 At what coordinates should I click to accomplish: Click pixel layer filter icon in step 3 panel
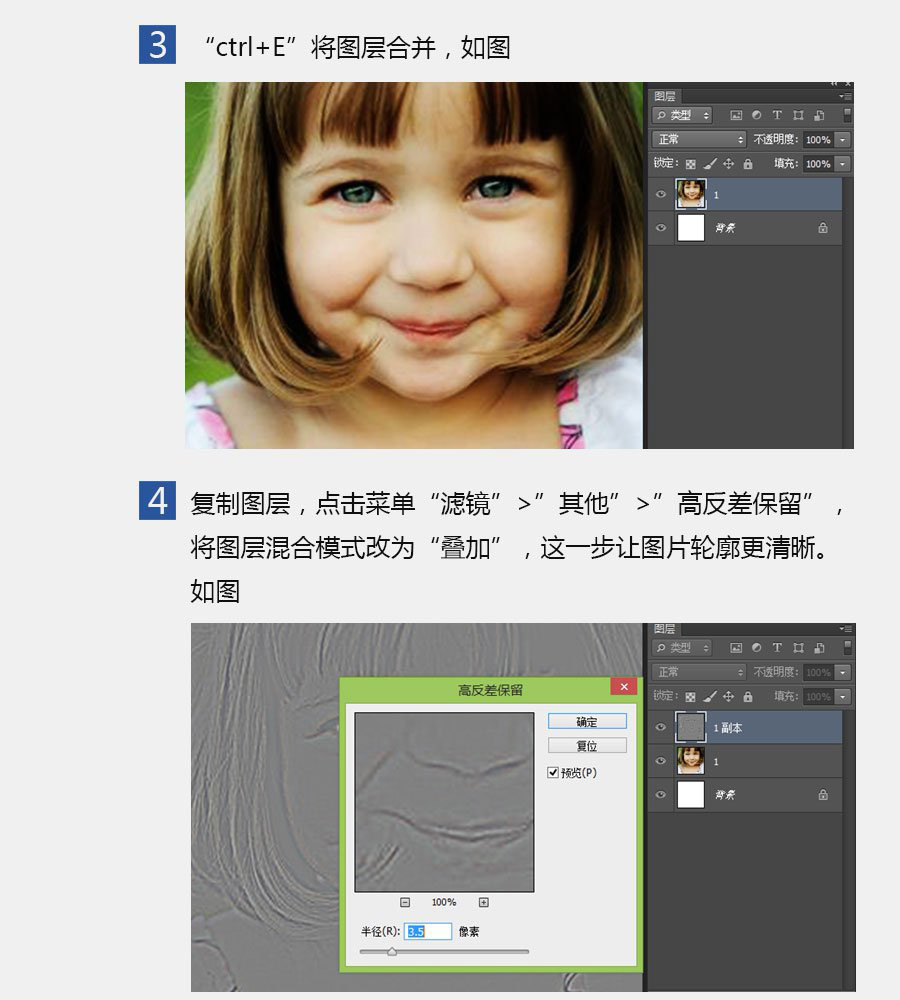click(x=735, y=115)
